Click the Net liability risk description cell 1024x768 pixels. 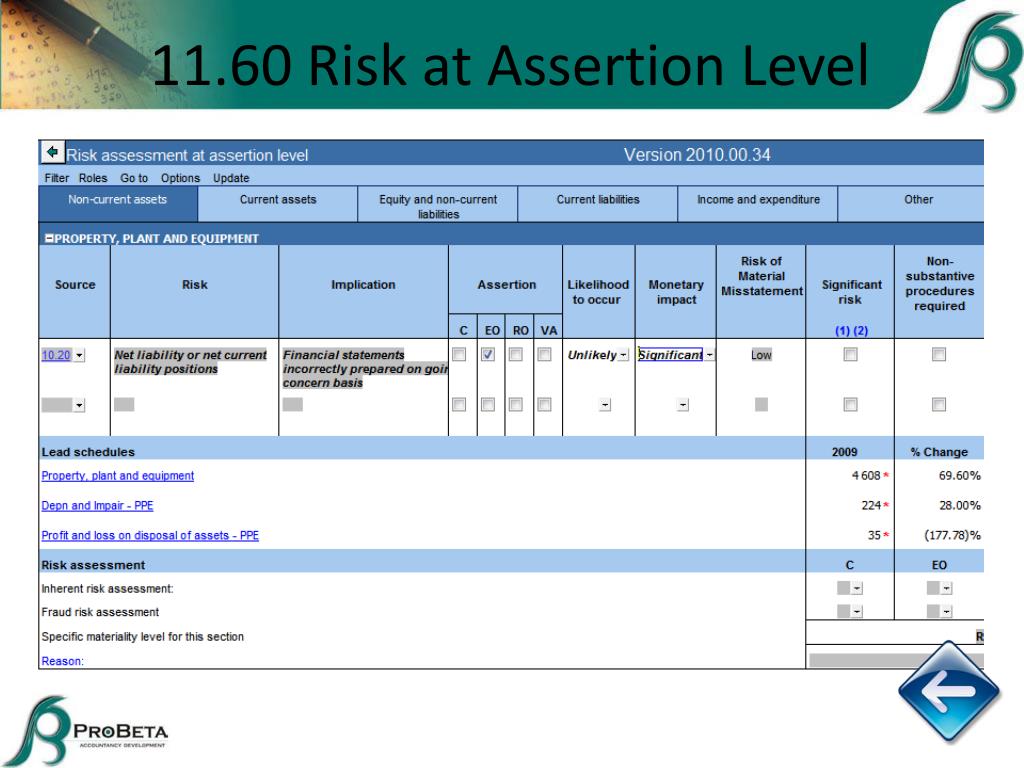190,362
